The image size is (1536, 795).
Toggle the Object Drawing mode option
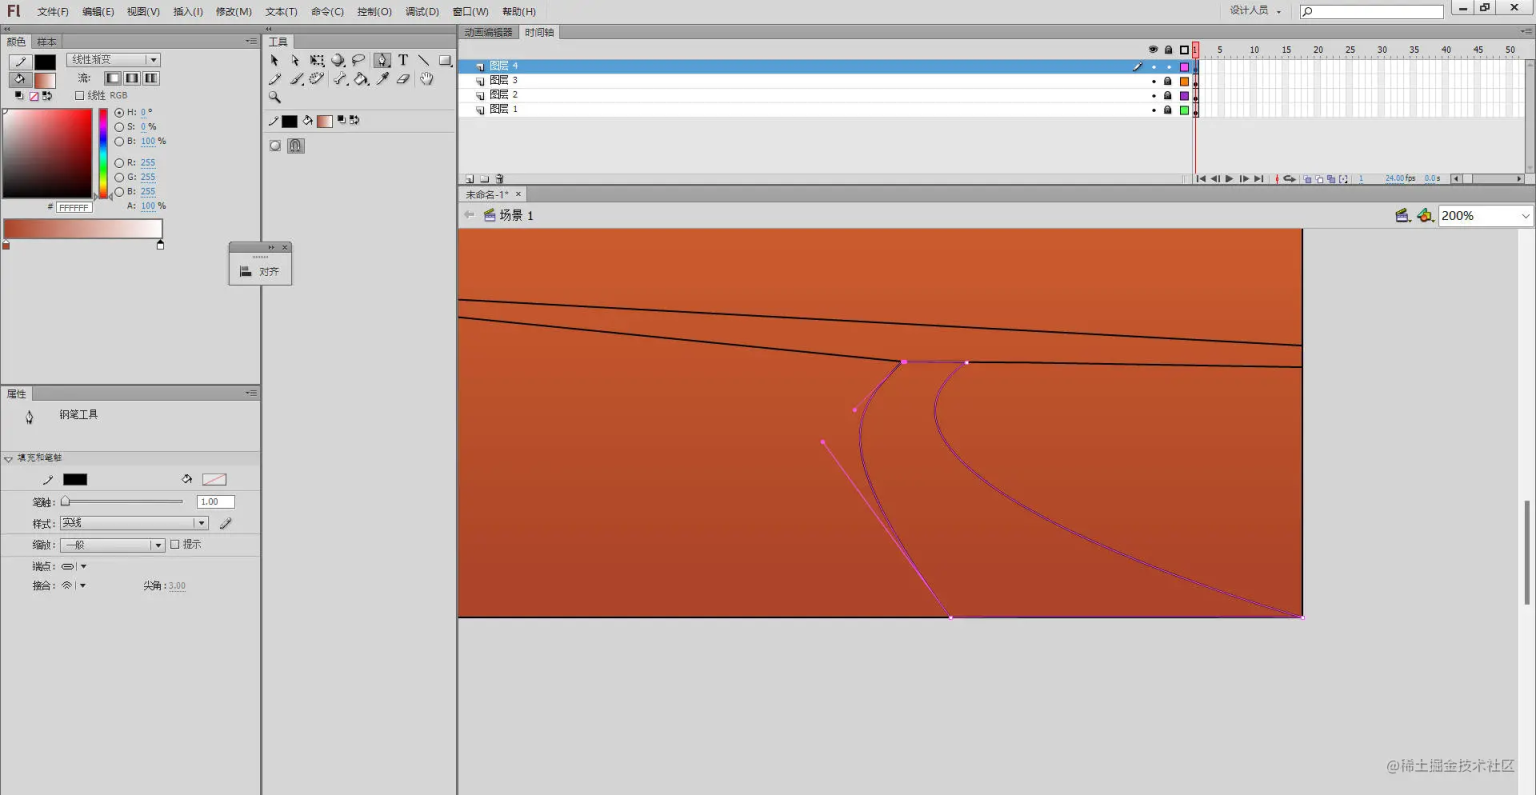(275, 146)
